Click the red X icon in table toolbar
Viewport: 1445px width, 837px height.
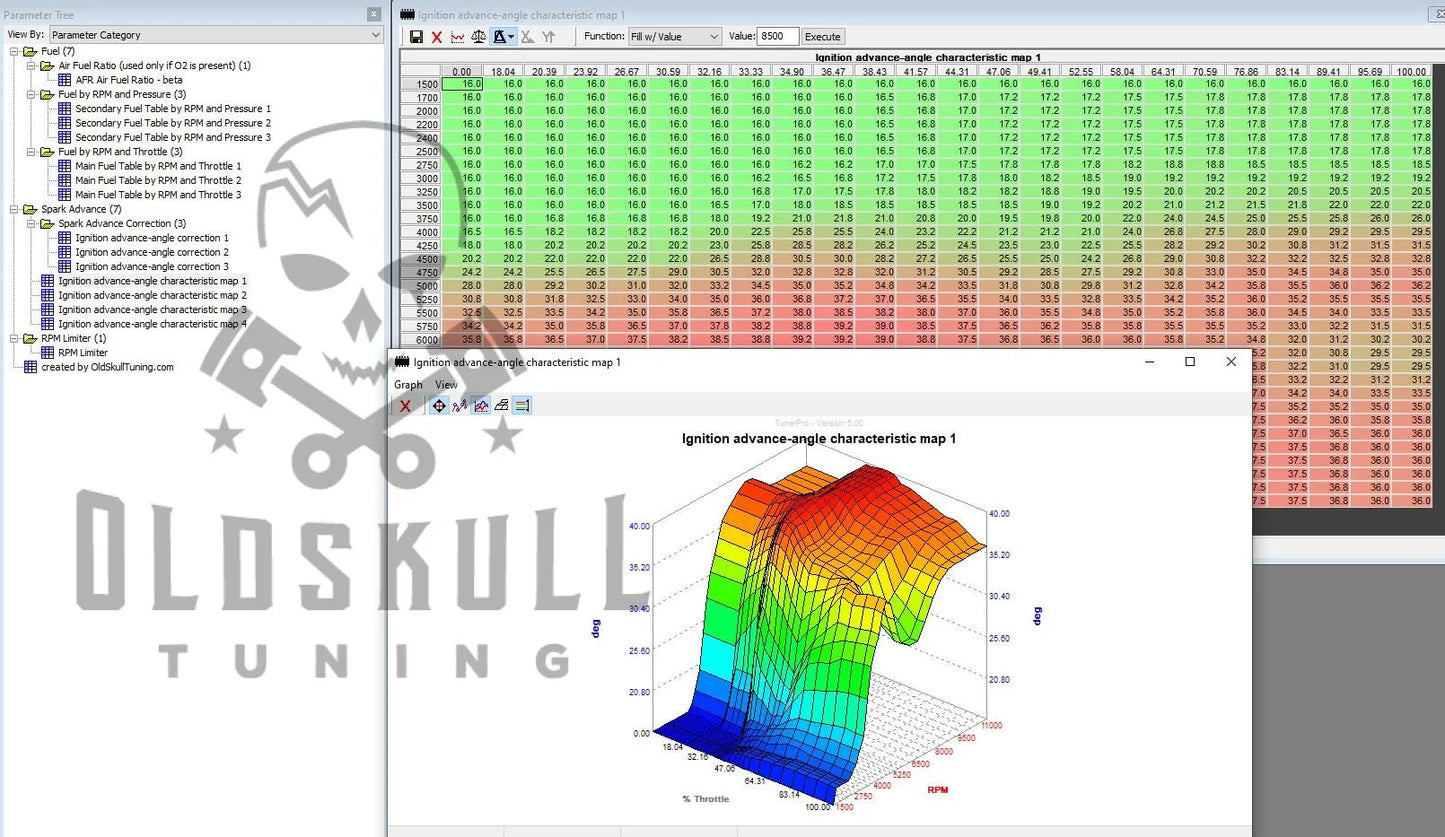point(437,37)
